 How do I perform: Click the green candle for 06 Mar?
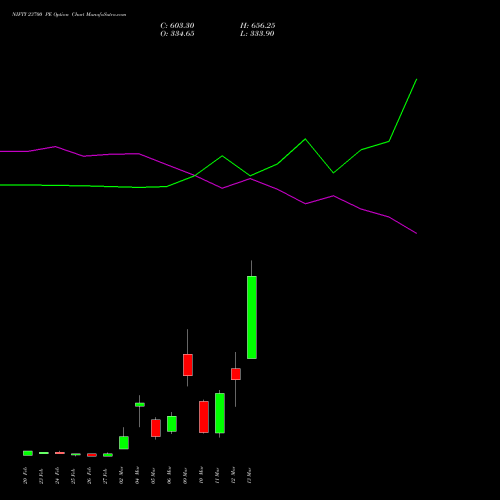click(x=172, y=424)
